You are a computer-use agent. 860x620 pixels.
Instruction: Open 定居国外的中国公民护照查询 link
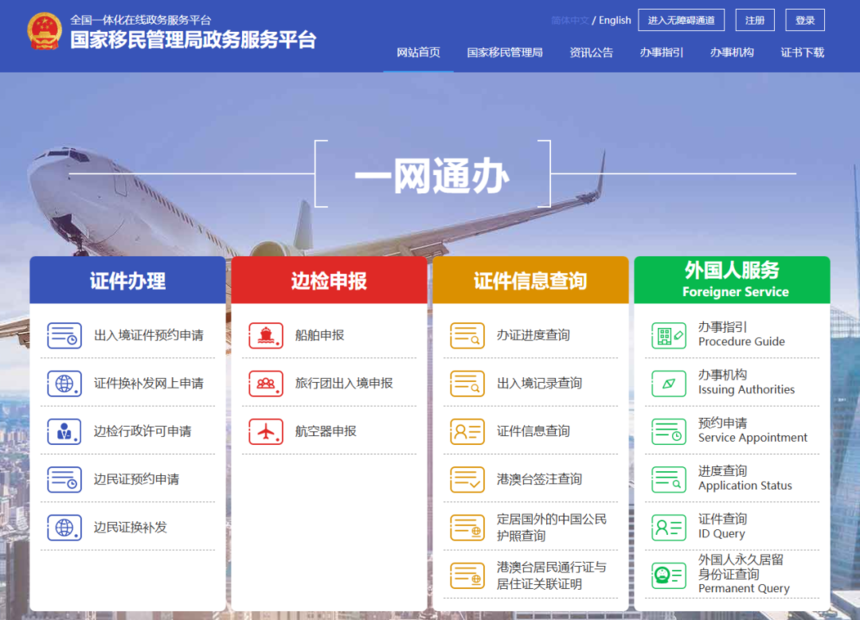pyautogui.click(x=551, y=528)
